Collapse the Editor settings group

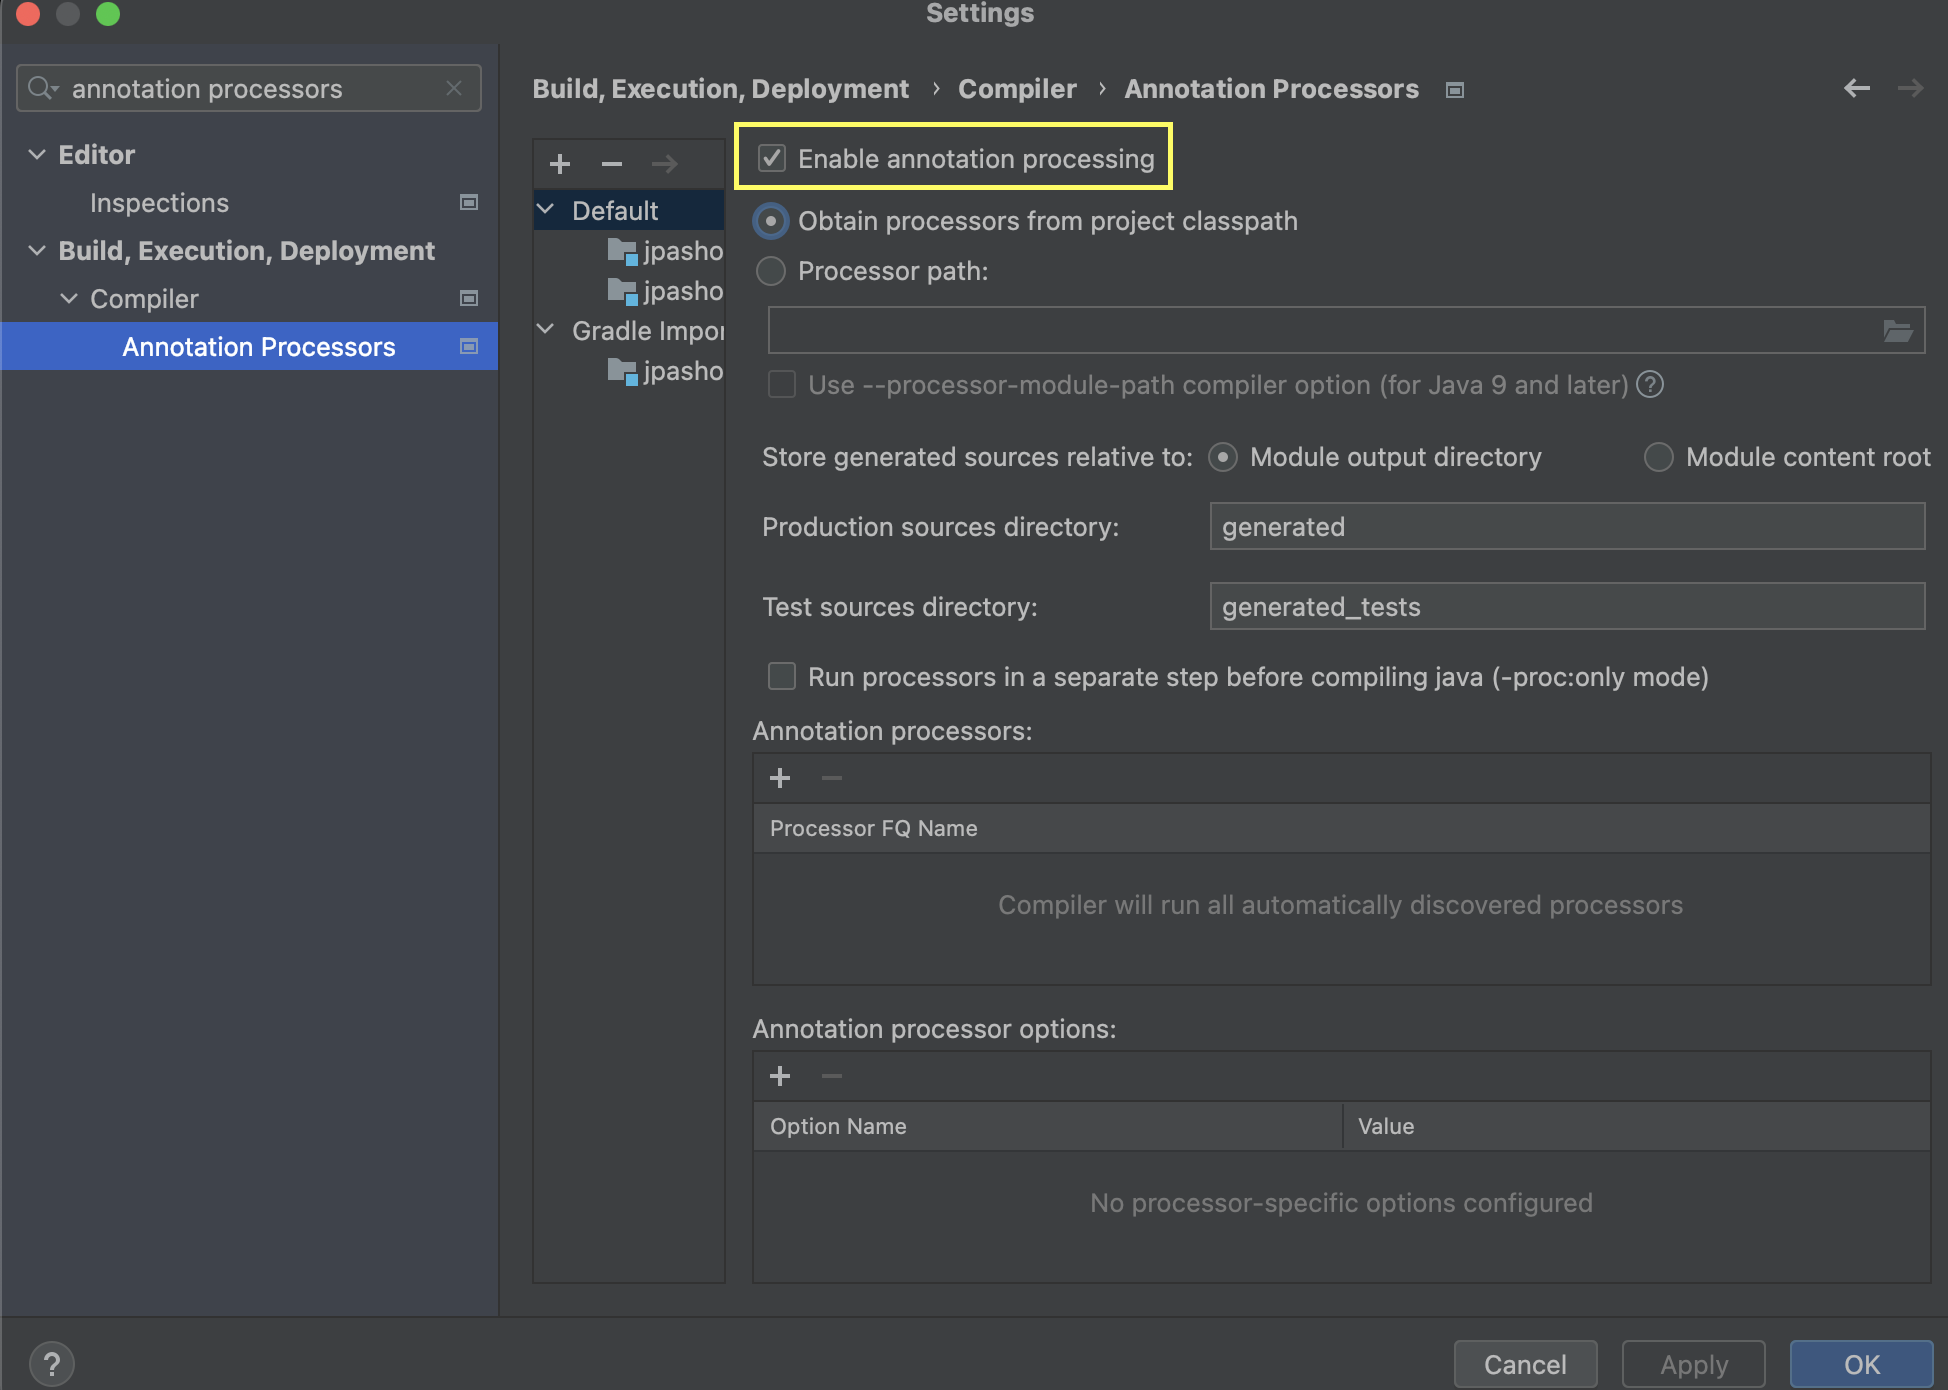tap(37, 154)
